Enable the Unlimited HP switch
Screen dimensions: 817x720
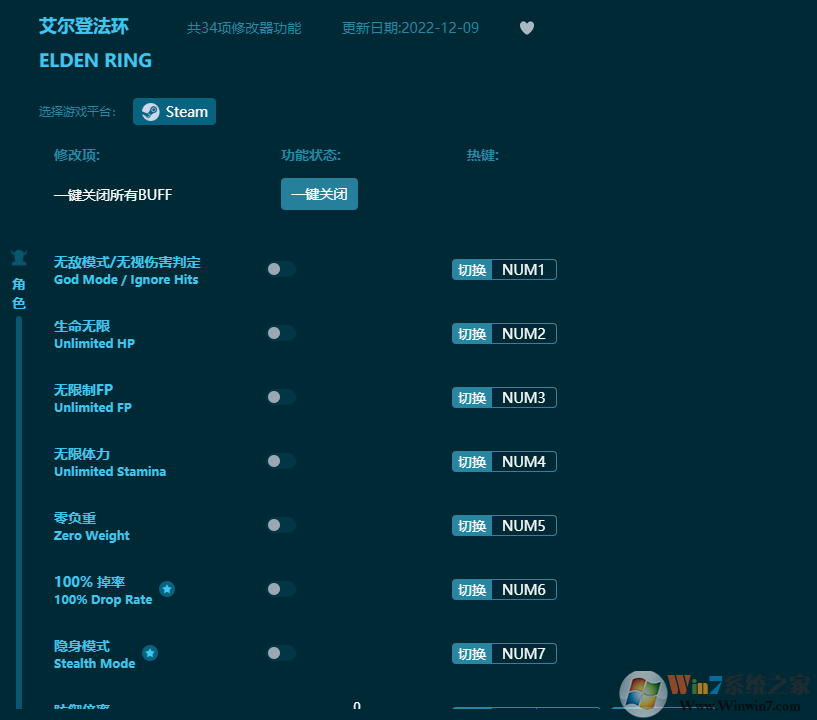[281, 333]
